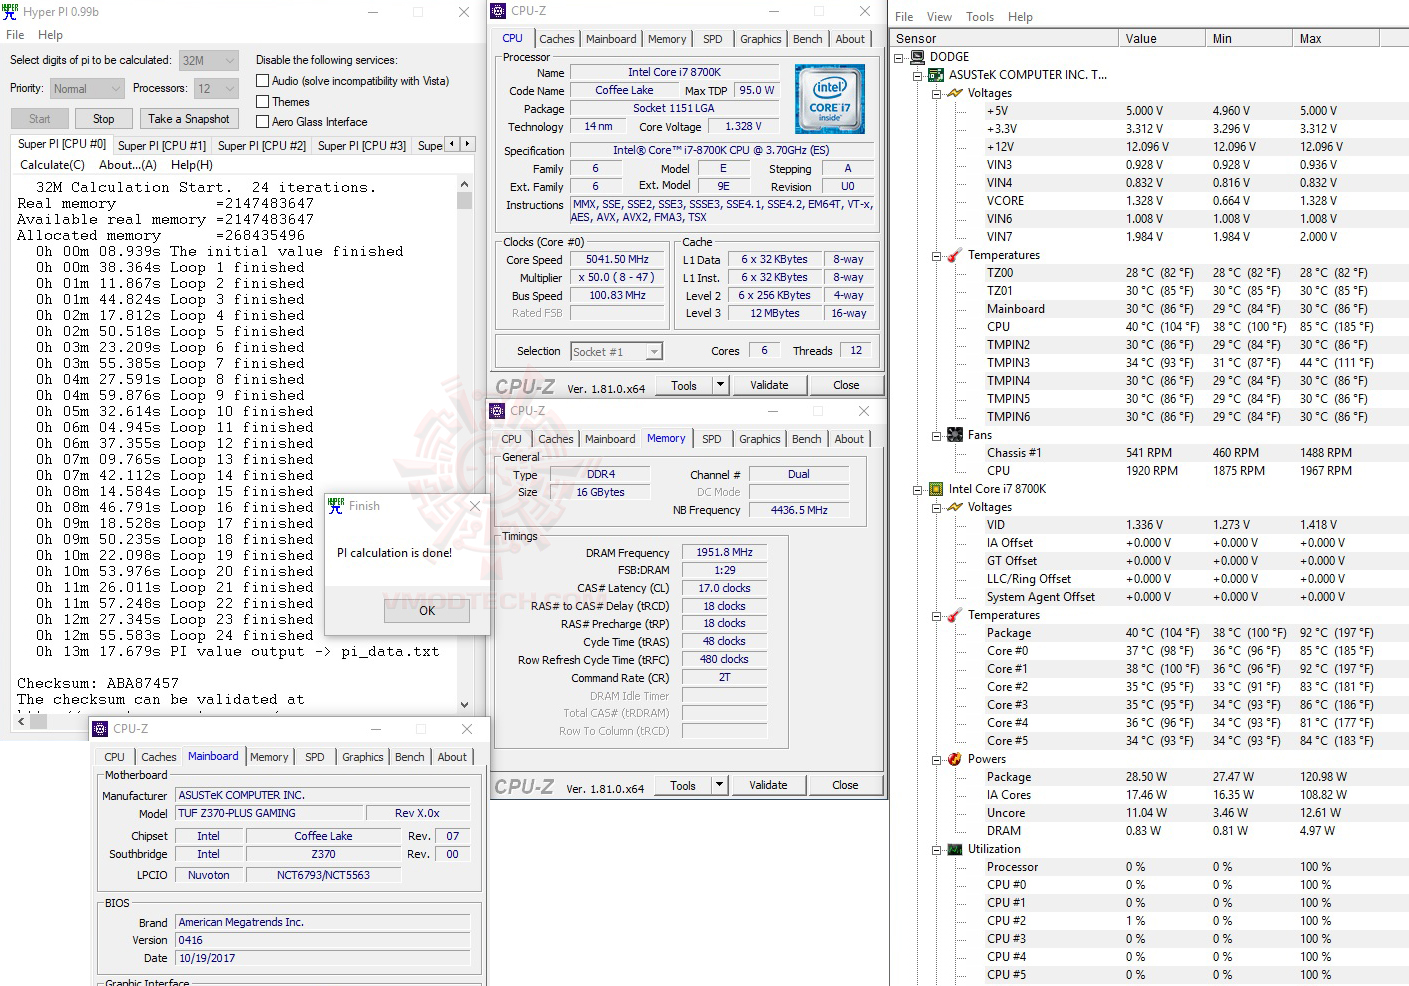Viewport: 1409px width, 986px height.
Task: Click the Fans sensor icon in HWMonitor
Action: pos(954,434)
